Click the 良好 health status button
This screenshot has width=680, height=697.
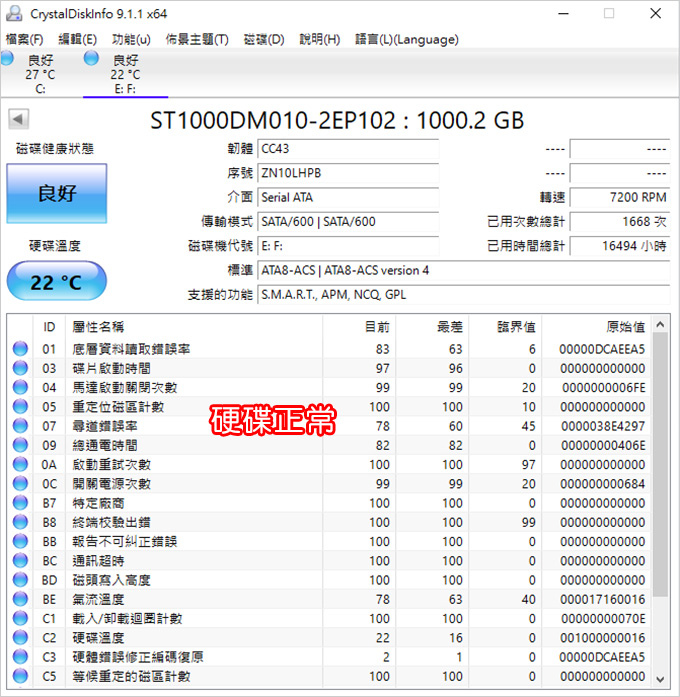click(x=57, y=193)
